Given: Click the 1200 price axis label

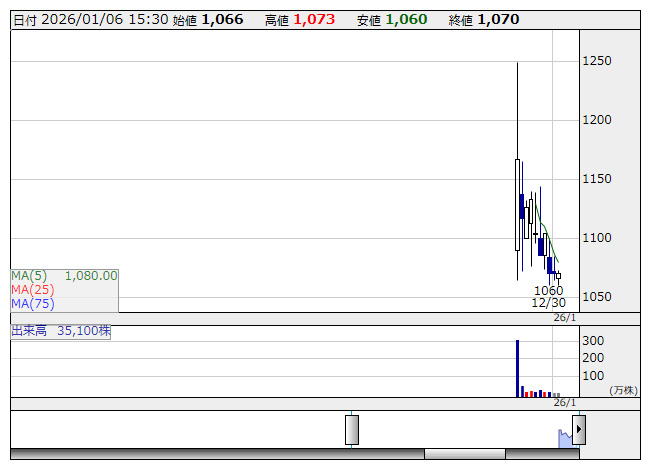Looking at the screenshot, I should (x=597, y=120).
